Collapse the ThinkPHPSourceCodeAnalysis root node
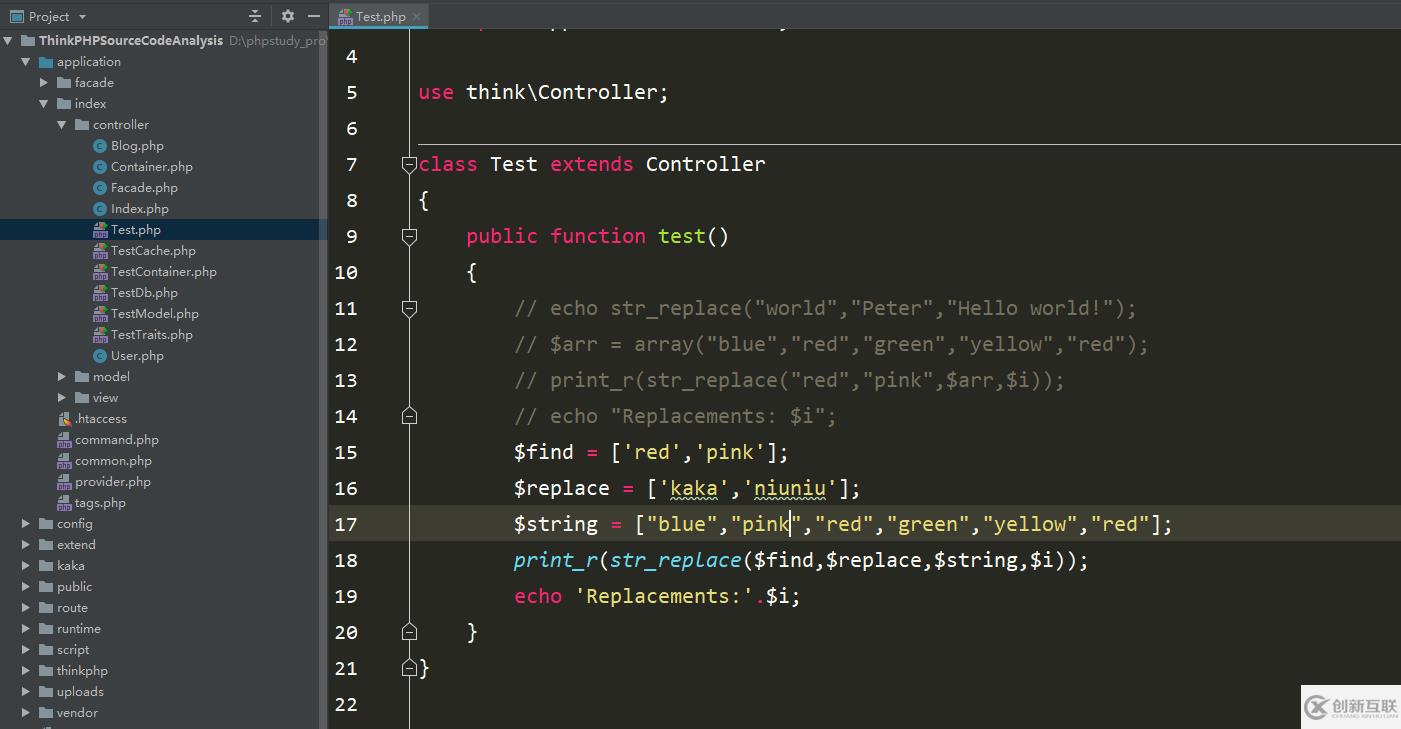The image size is (1401, 729). (x=8, y=41)
